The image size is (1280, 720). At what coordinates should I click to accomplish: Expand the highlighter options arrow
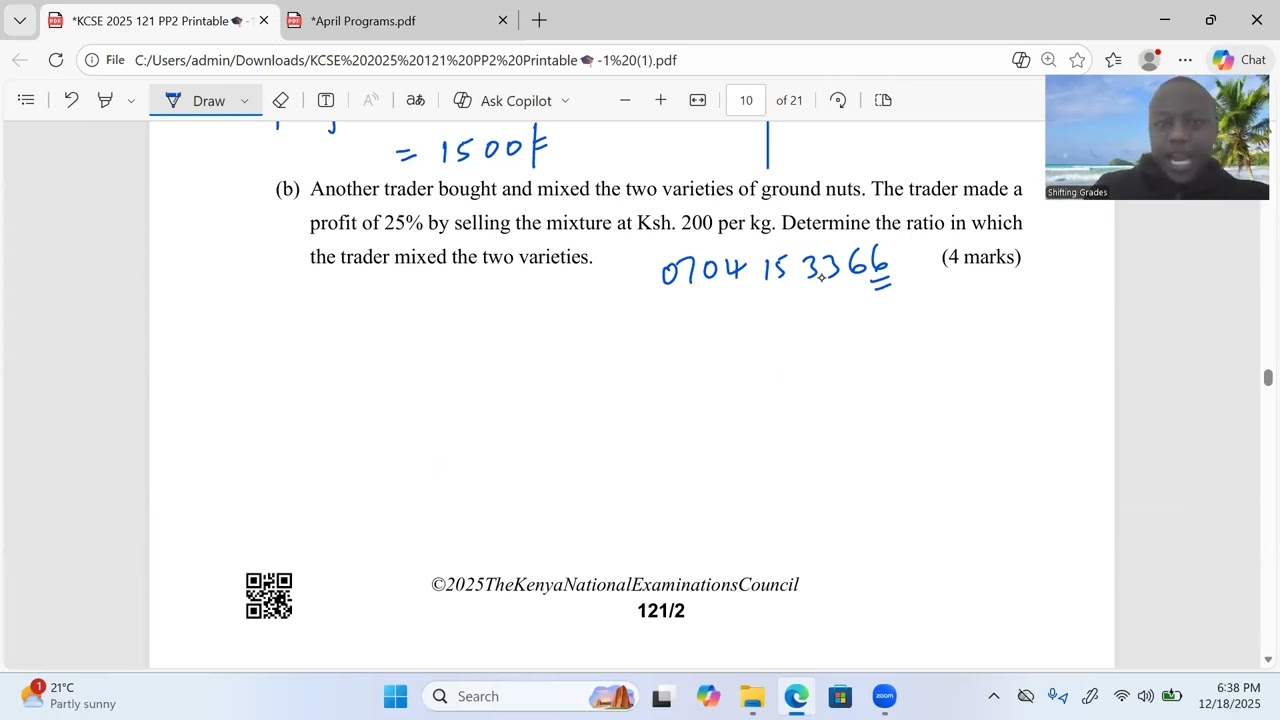(131, 101)
